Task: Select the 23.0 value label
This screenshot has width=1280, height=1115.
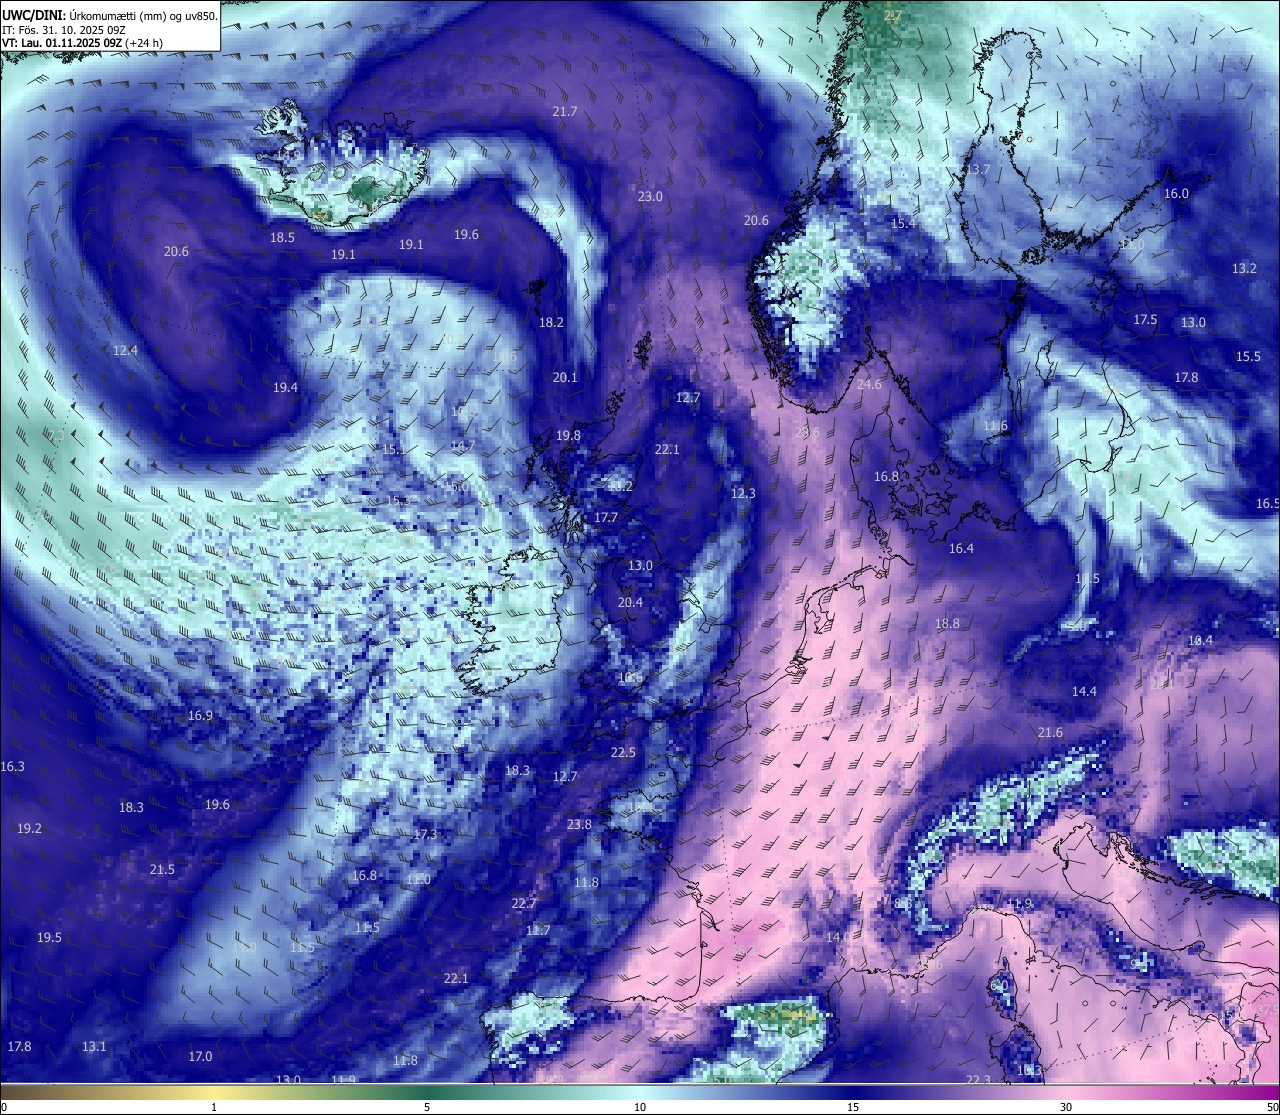Action: tap(650, 196)
